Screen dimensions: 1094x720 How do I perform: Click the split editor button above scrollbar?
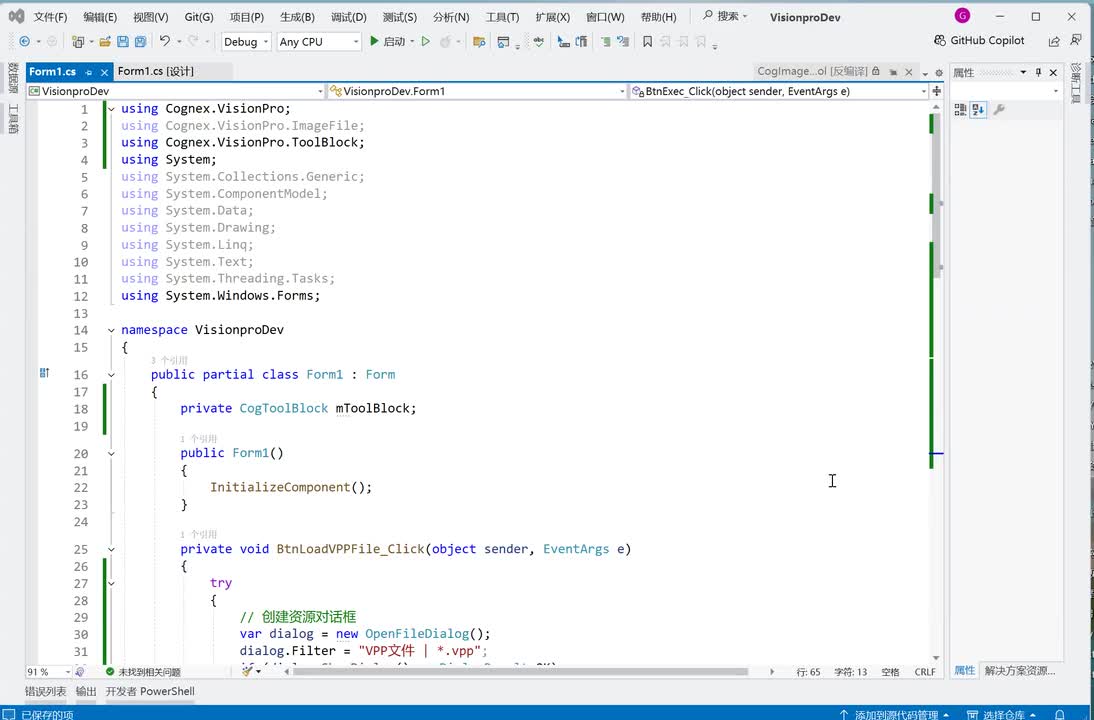(936, 91)
